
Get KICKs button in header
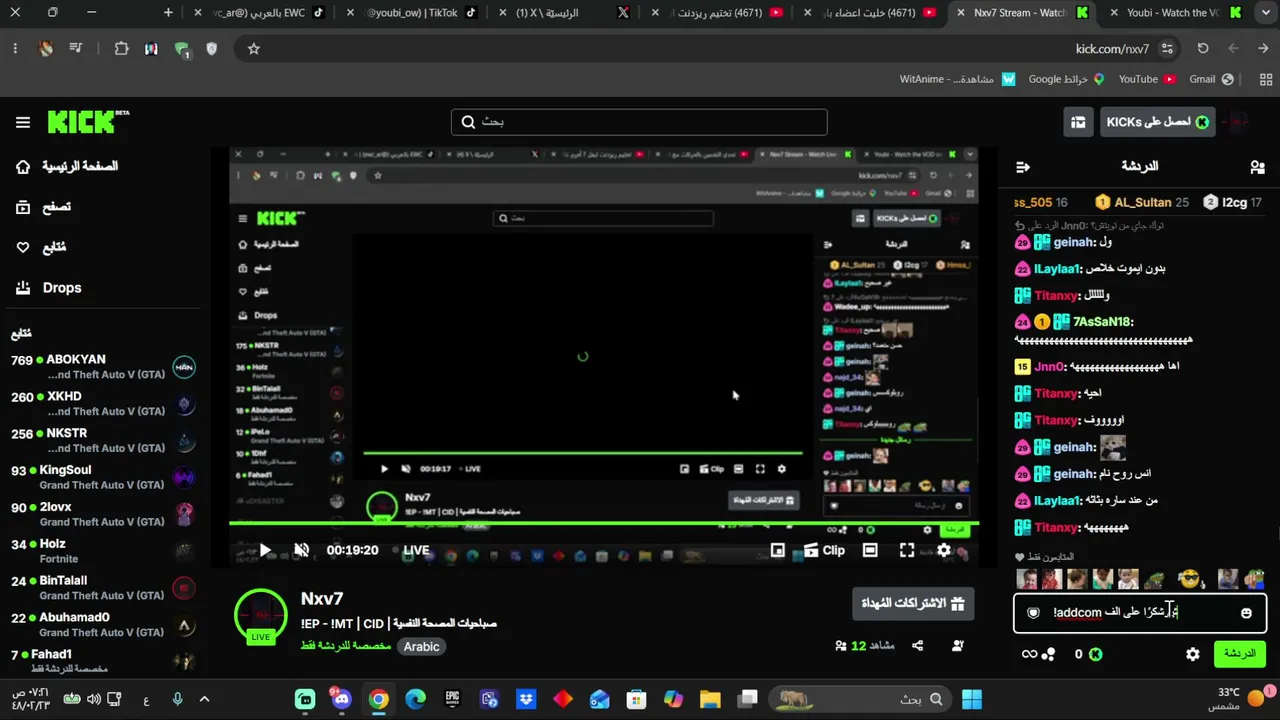pyautogui.click(x=1157, y=122)
